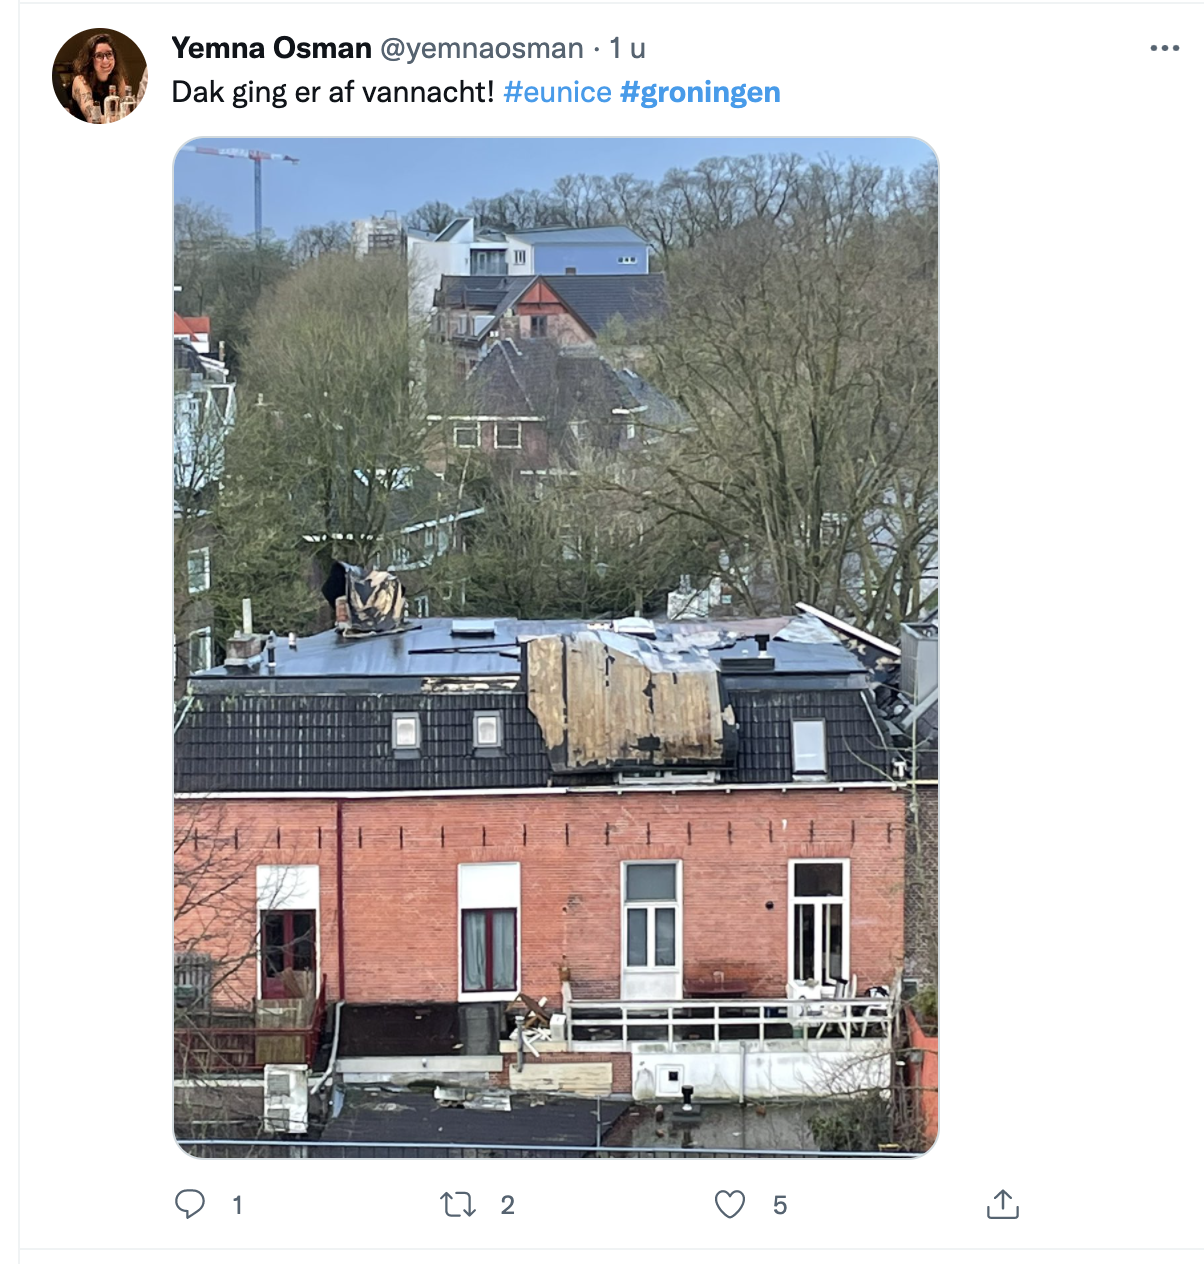Open the Yemna Osman display name
This screenshot has height=1264, width=1204.
(271, 48)
